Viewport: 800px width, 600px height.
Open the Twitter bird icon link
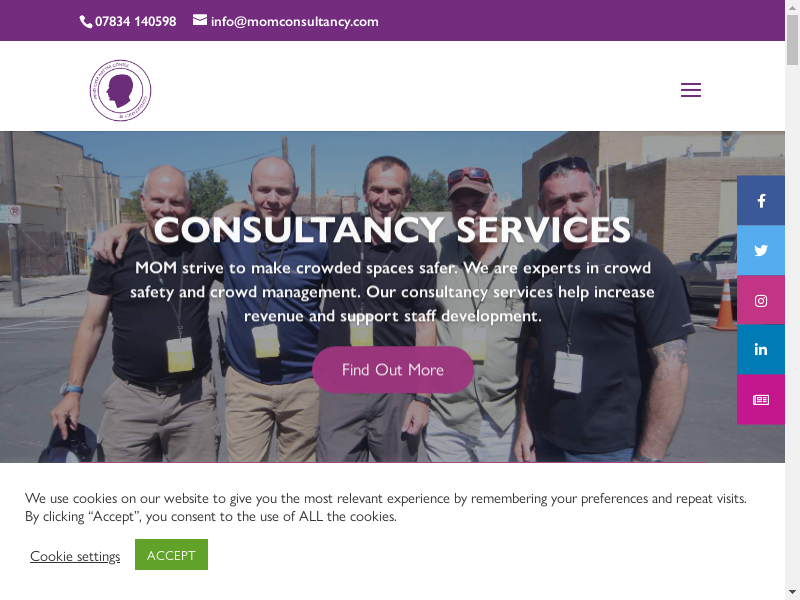point(761,251)
